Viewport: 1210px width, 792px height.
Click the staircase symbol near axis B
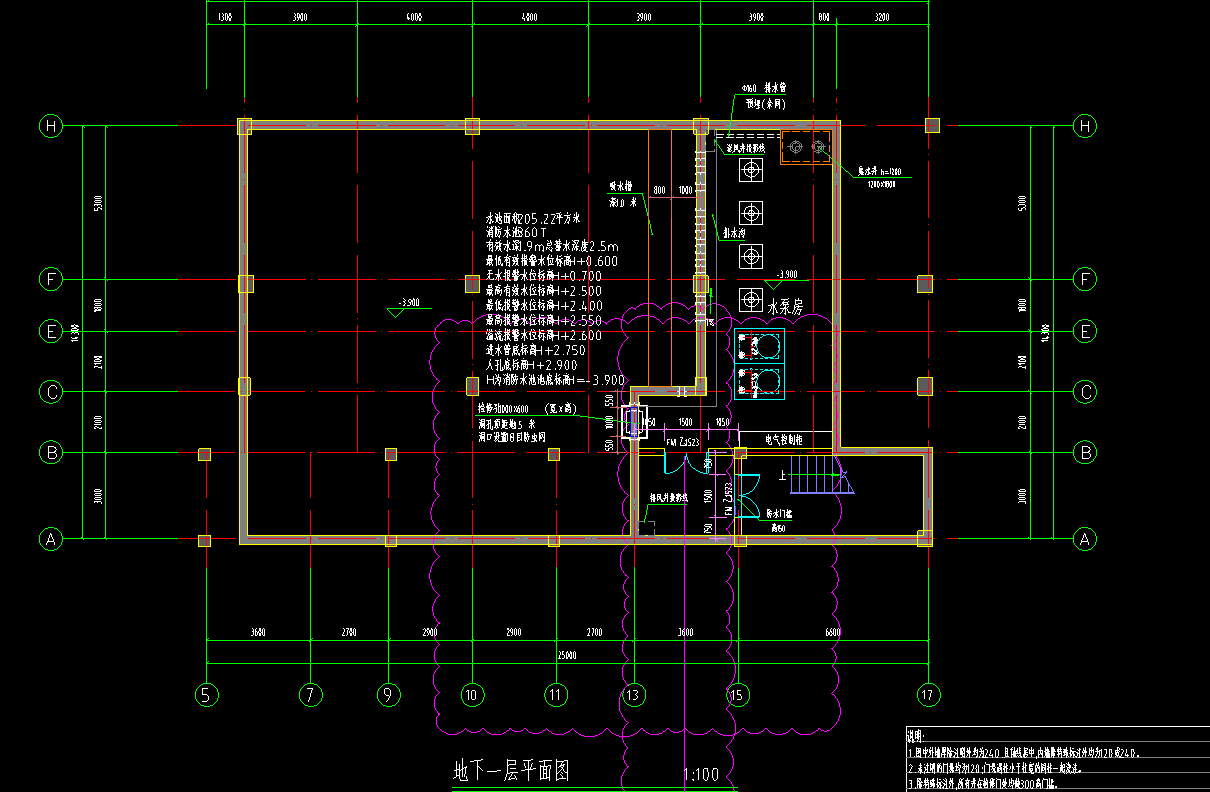(x=818, y=475)
